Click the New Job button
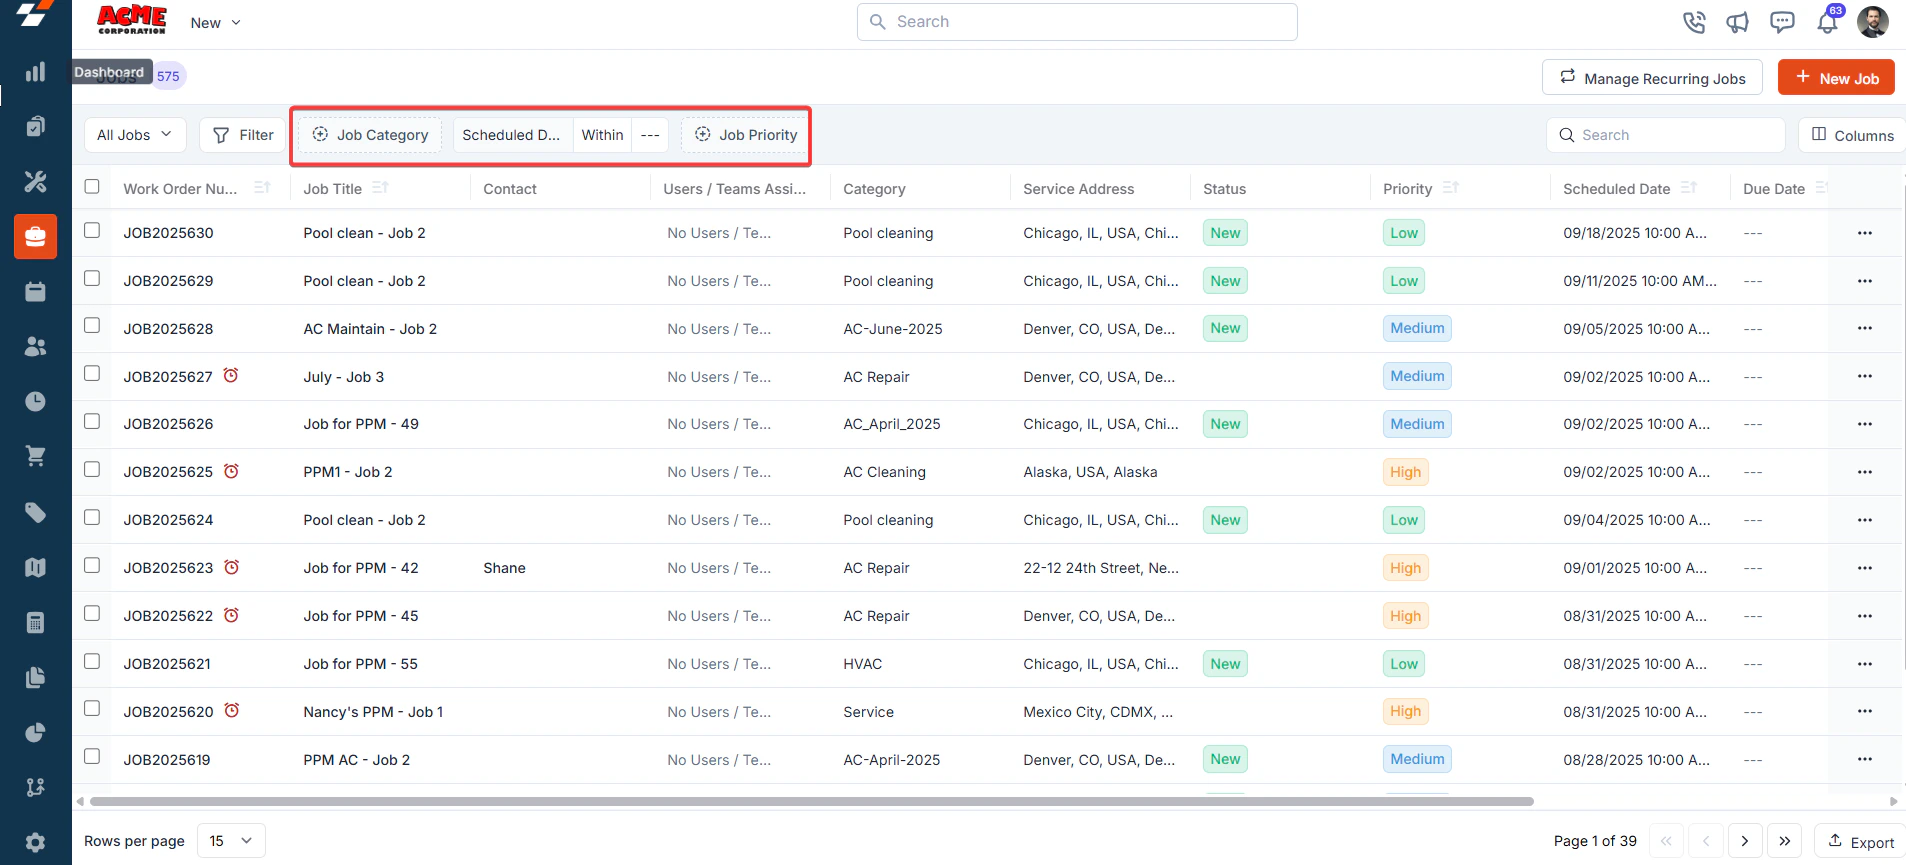The width and height of the screenshot is (1906, 865). click(1836, 78)
